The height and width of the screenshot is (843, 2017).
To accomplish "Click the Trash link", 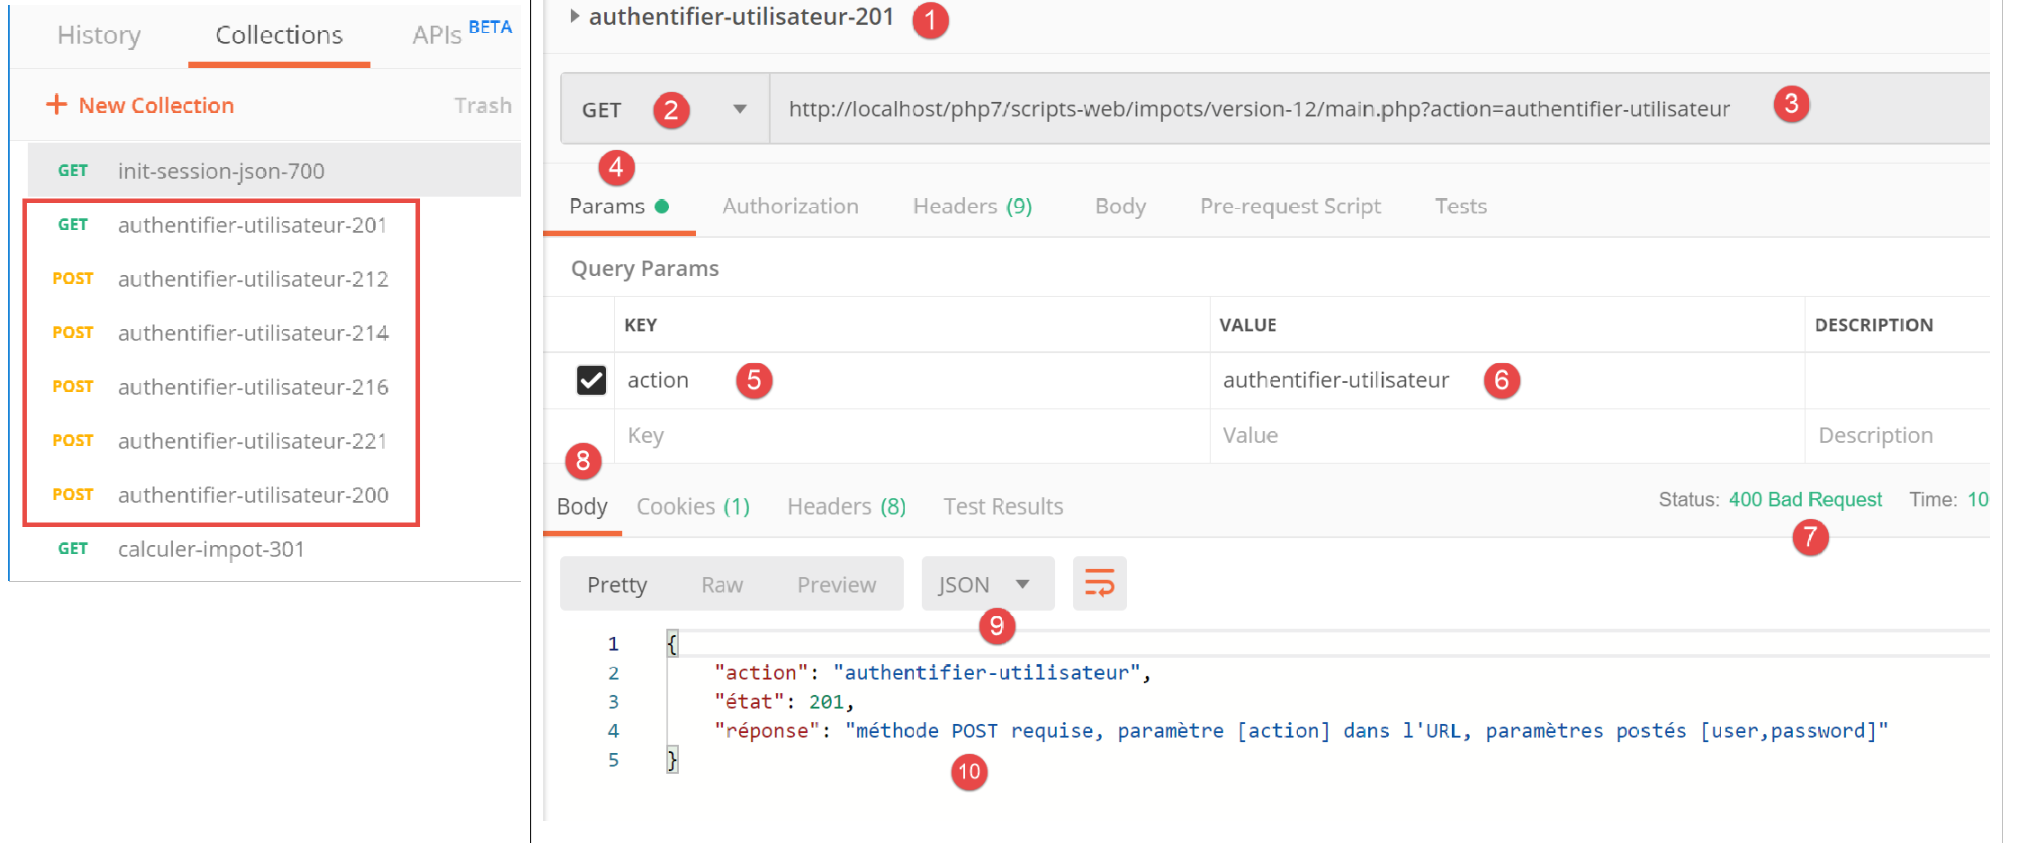I will click(x=482, y=105).
